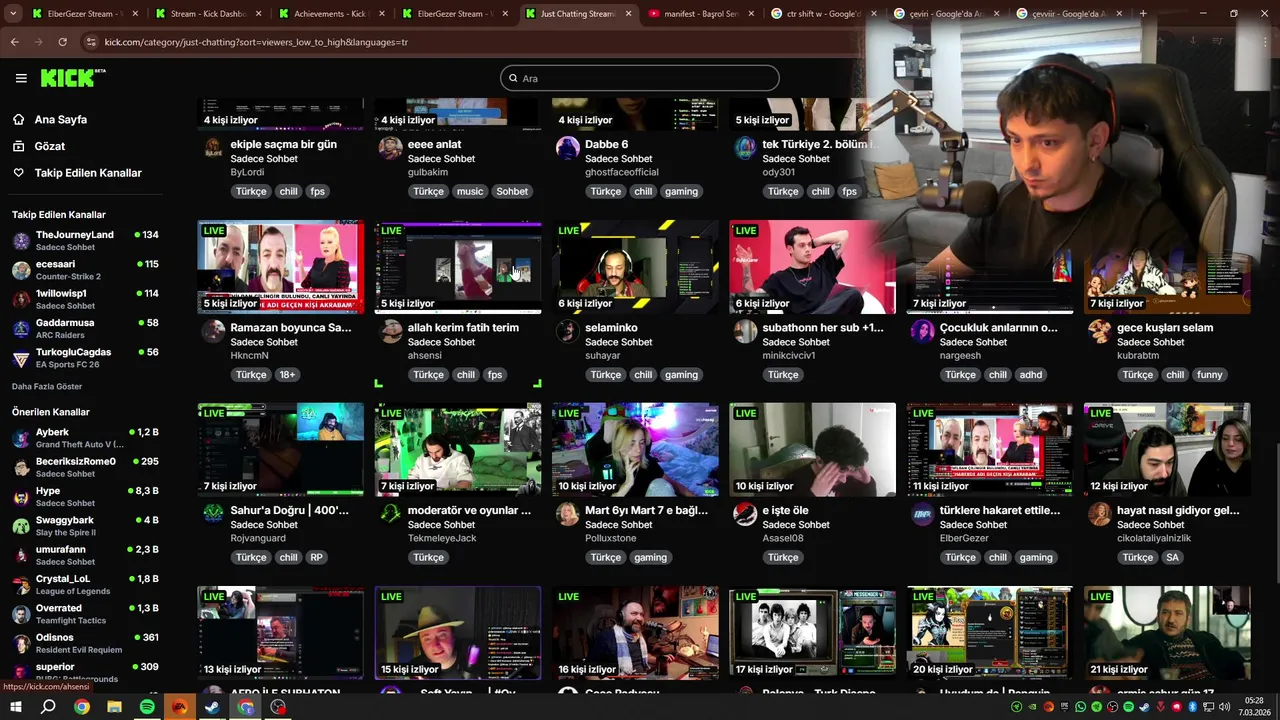Click Ayberk channel avatar in sidebar
The width and height of the screenshot is (1280, 720).
tap(21, 438)
